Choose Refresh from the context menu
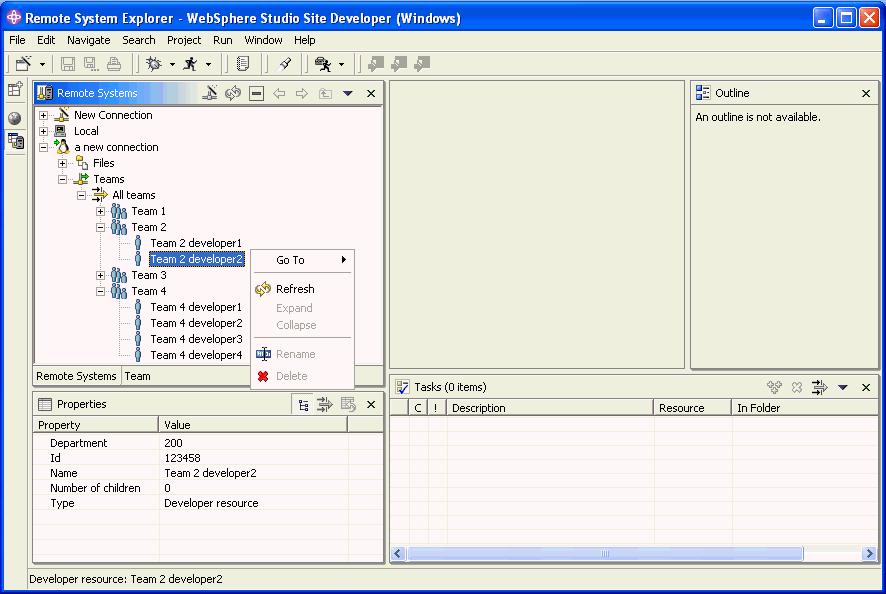886x594 pixels. coord(295,289)
